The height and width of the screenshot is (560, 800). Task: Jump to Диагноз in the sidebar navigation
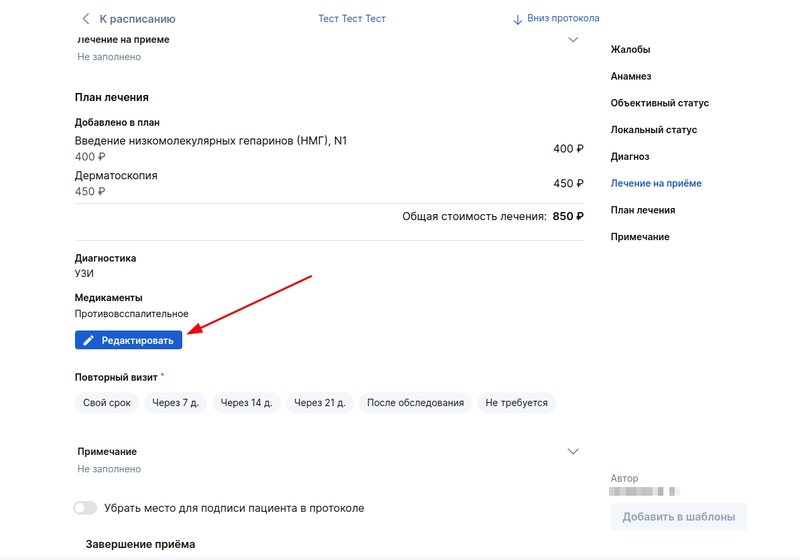(630, 157)
